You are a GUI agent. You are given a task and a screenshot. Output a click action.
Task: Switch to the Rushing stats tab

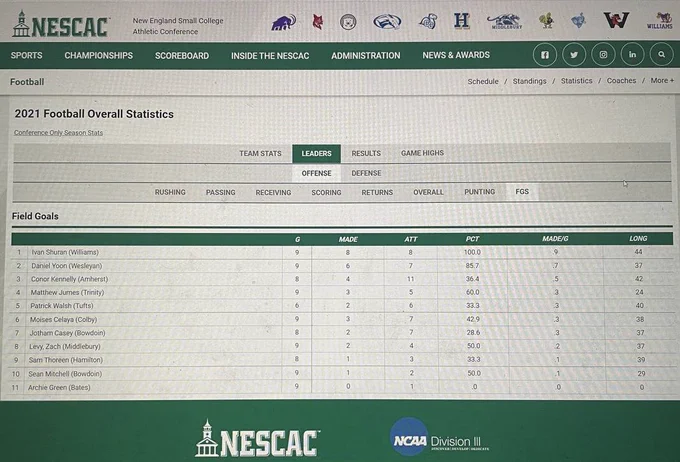tap(170, 192)
